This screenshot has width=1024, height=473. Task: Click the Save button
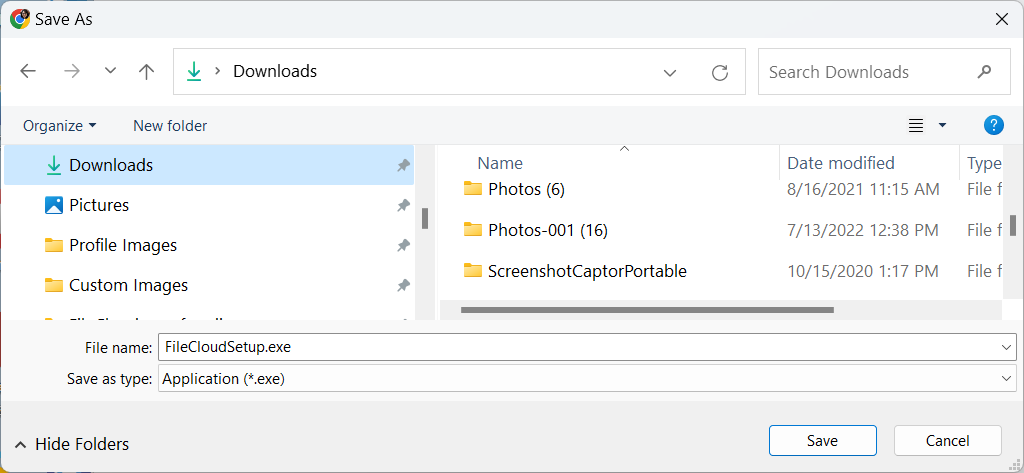[x=822, y=440]
